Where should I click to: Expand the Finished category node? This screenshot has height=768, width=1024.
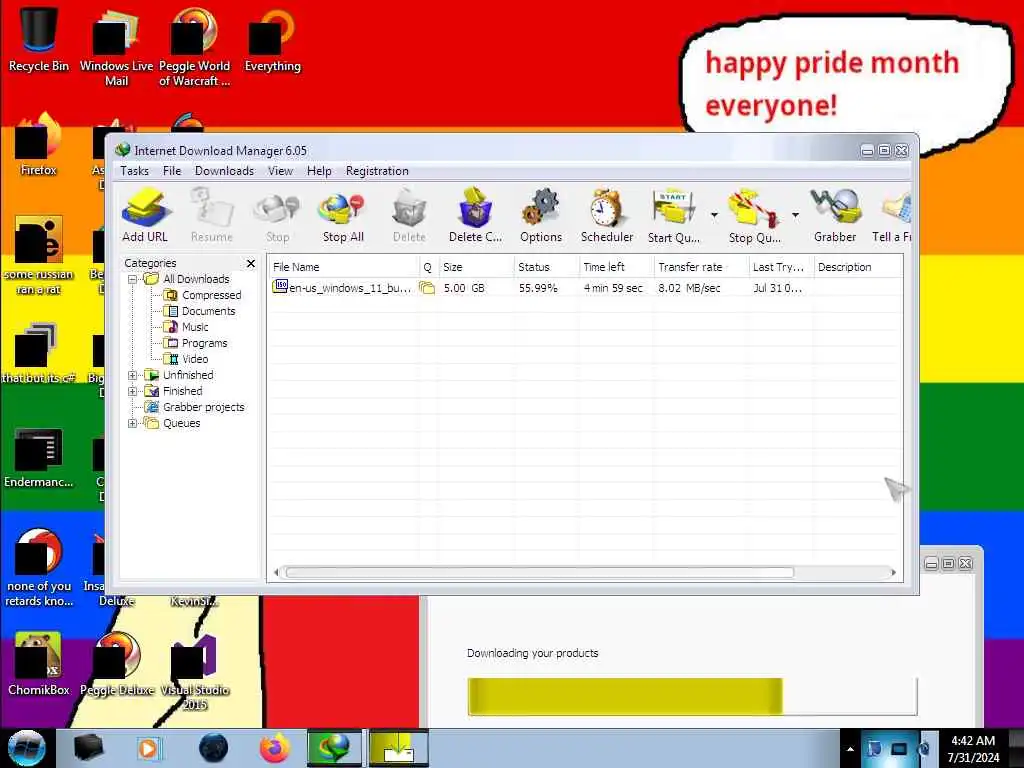[133, 392]
